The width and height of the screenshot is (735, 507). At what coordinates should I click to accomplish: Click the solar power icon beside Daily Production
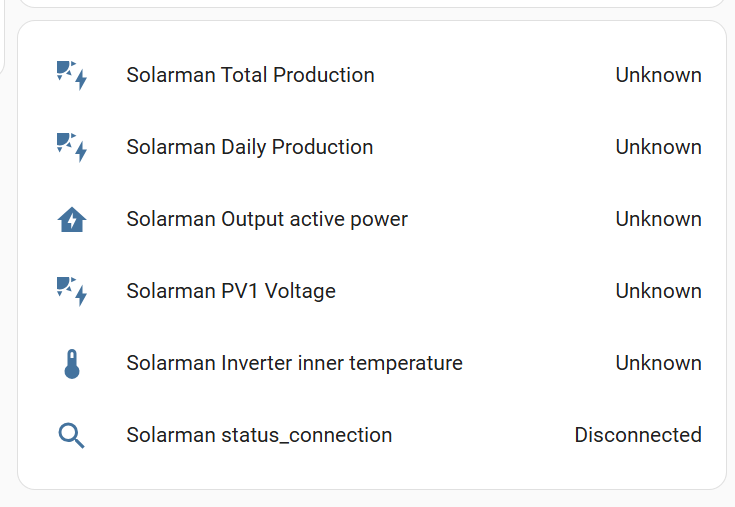[x=72, y=147]
